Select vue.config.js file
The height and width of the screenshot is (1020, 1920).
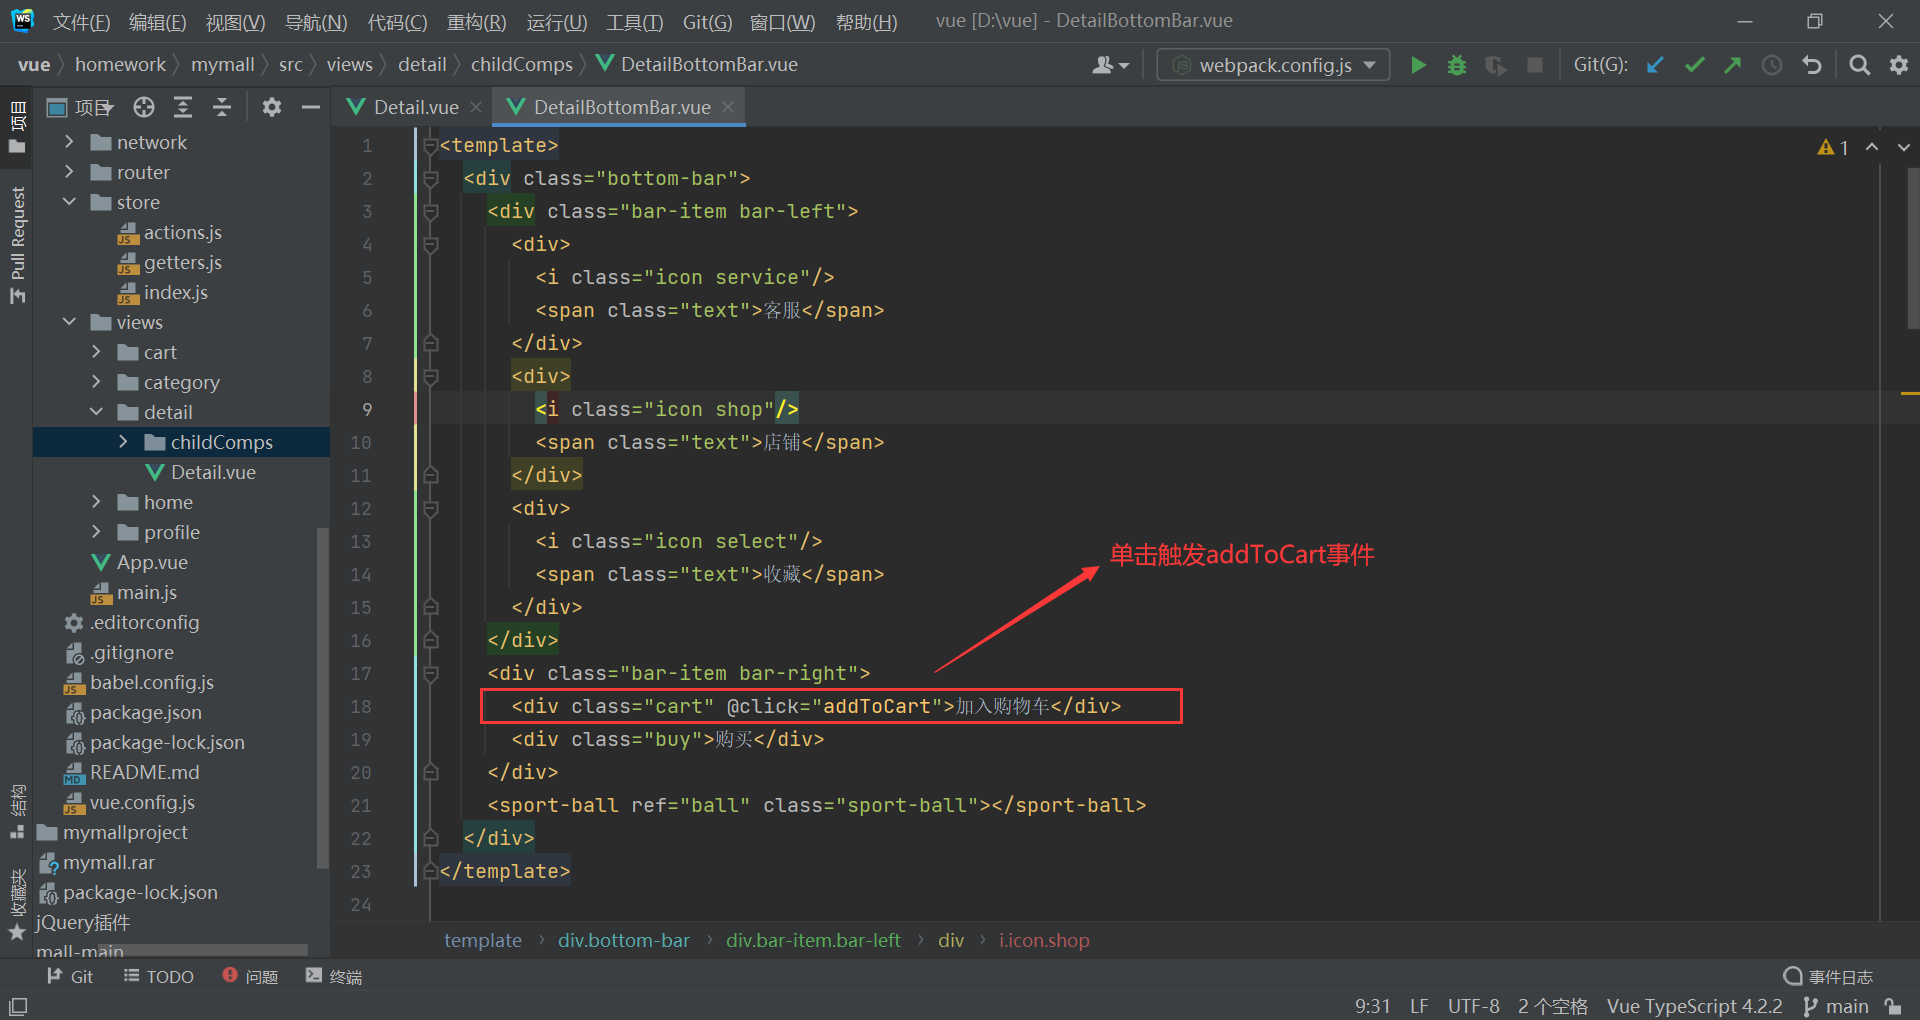[141, 802]
